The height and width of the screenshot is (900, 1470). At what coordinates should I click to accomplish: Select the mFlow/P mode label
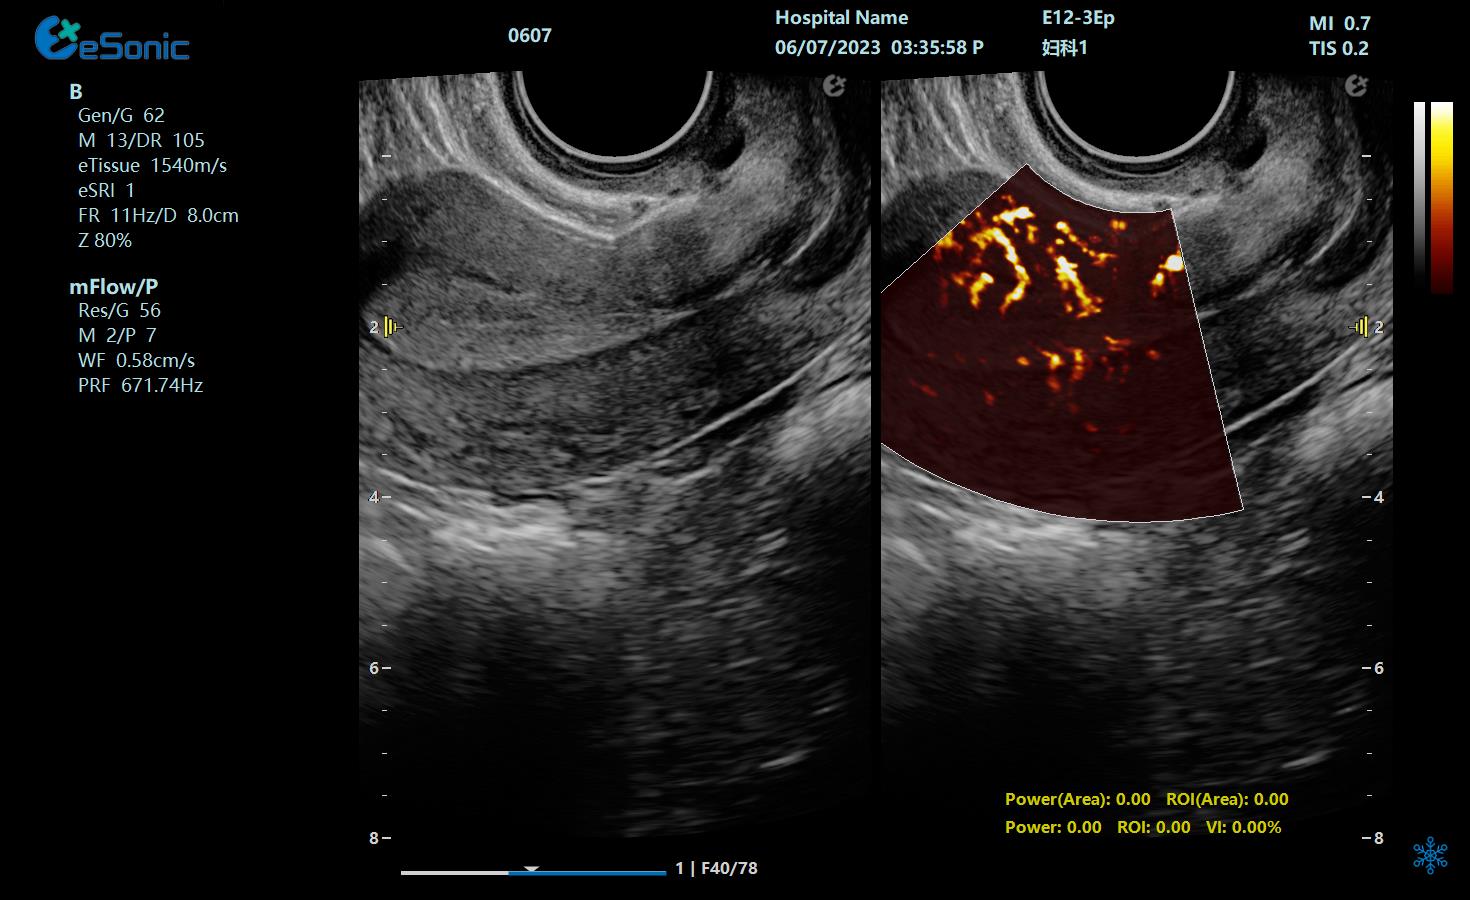click(113, 287)
